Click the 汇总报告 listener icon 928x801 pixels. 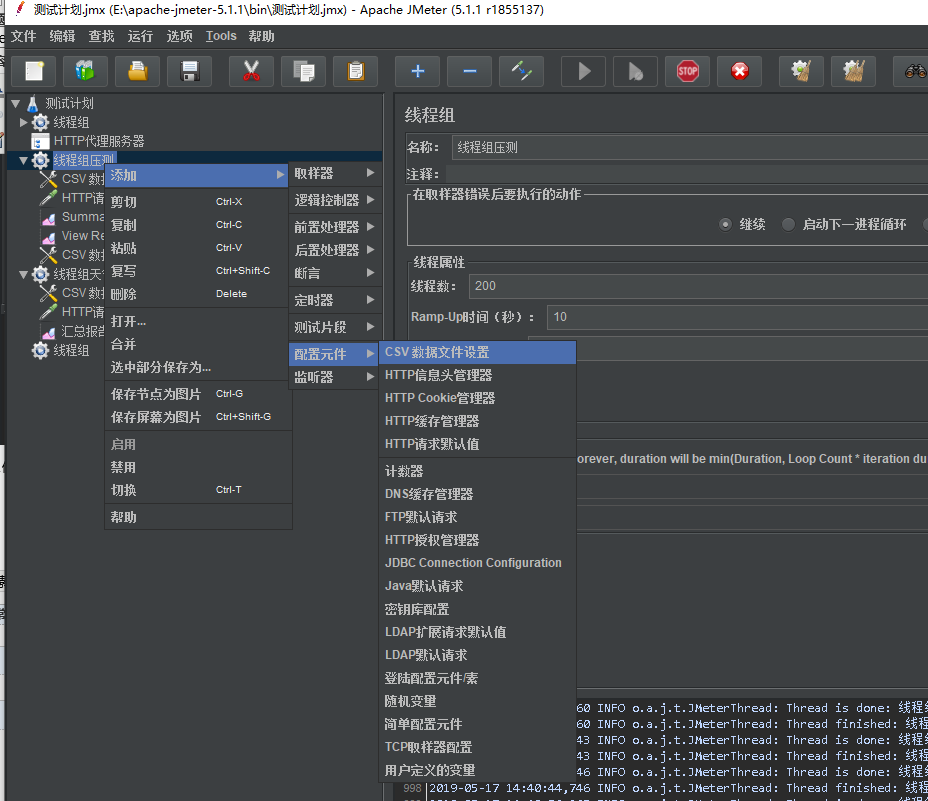[x=49, y=332]
